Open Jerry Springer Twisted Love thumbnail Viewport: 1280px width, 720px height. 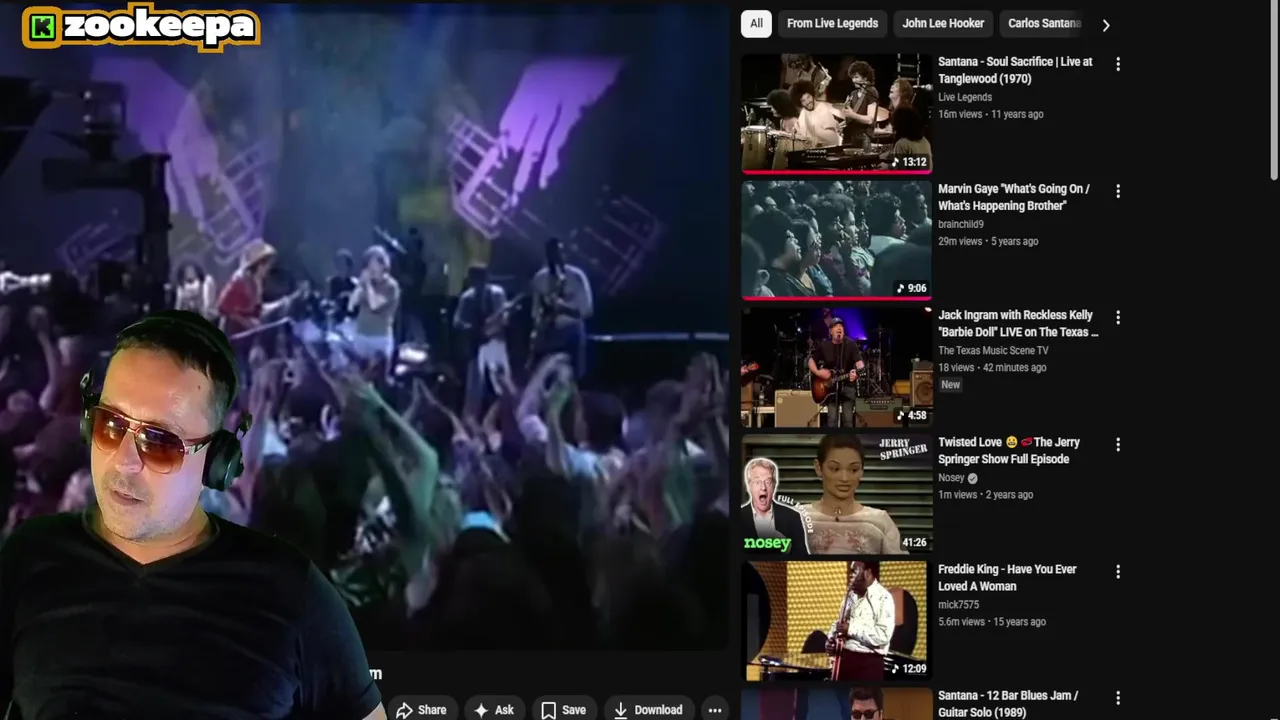tap(837, 494)
